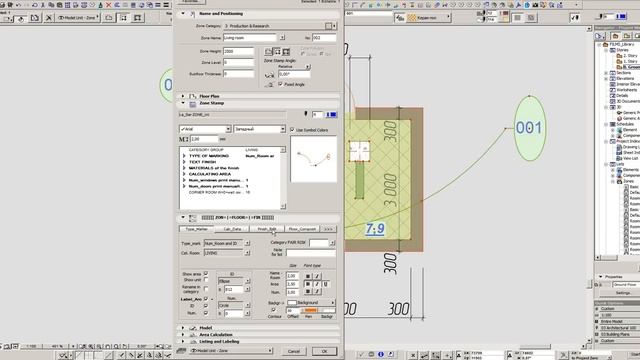This screenshot has height=360, width=640.
Task: Expand MATERIALS of the finish parameter row
Action: pyautogui.click(x=184, y=168)
